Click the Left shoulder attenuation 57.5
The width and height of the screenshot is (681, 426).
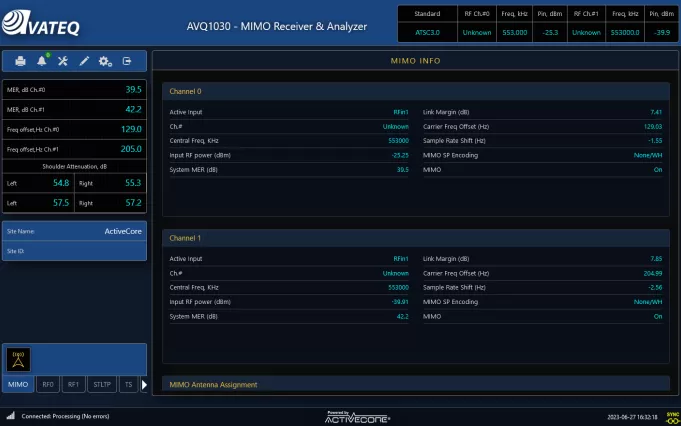[61, 203]
